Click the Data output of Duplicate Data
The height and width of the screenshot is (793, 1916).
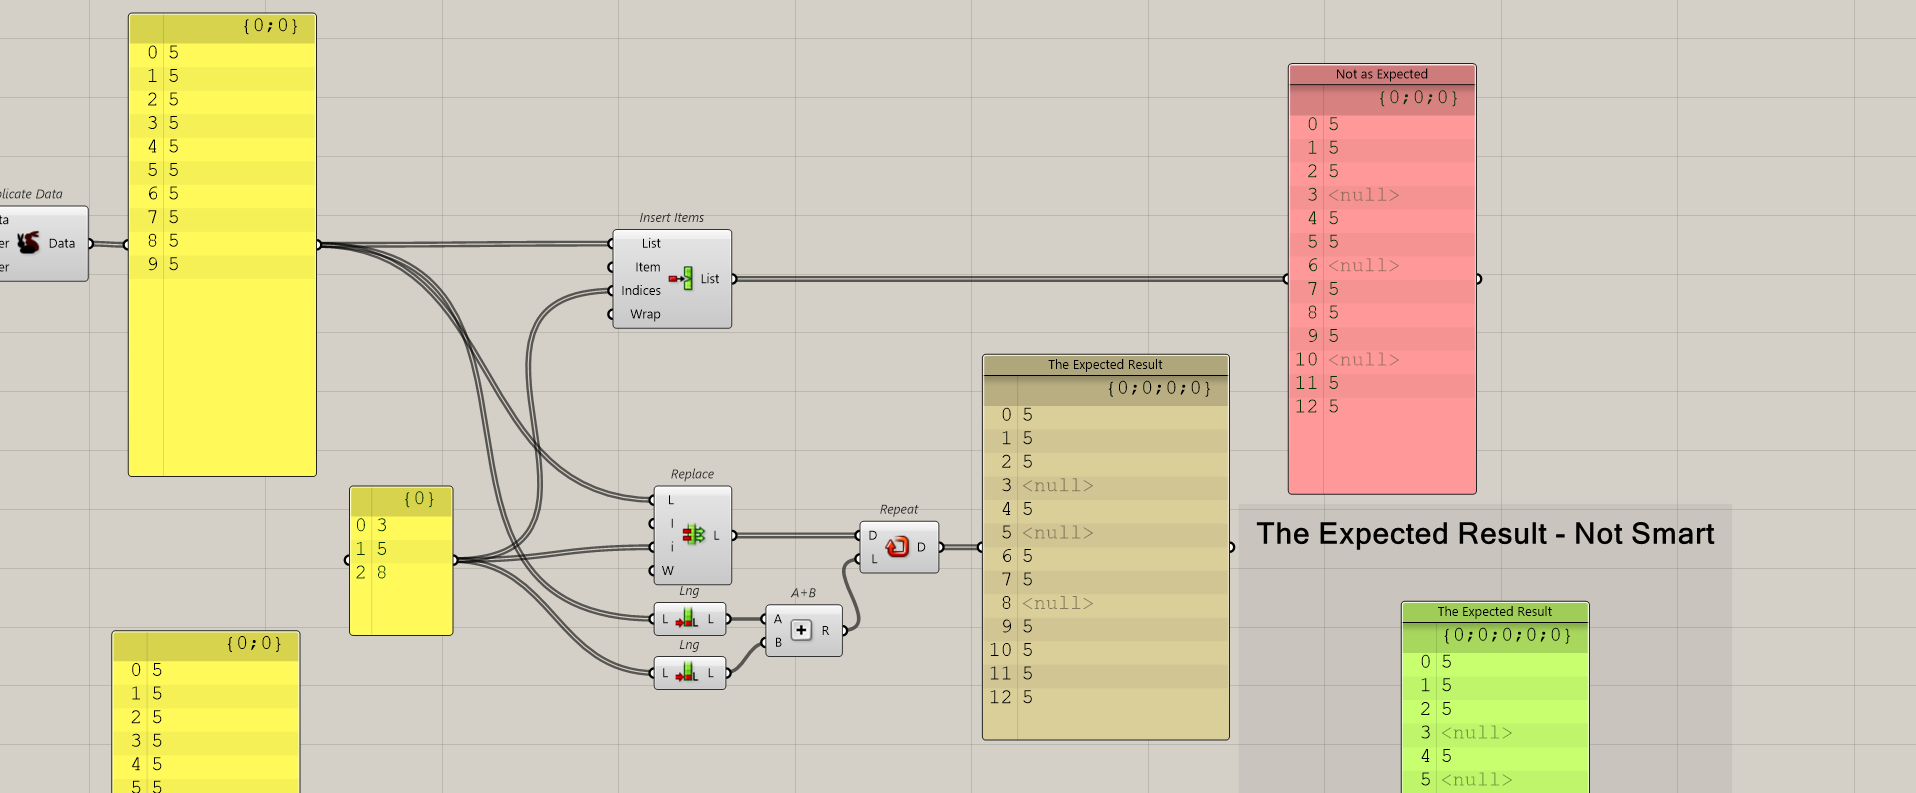pyautogui.click(x=62, y=243)
